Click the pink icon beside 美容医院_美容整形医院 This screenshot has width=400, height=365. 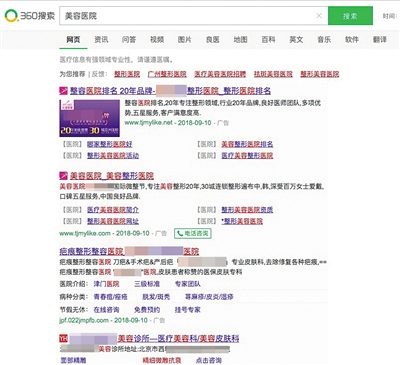pyautogui.click(x=64, y=176)
